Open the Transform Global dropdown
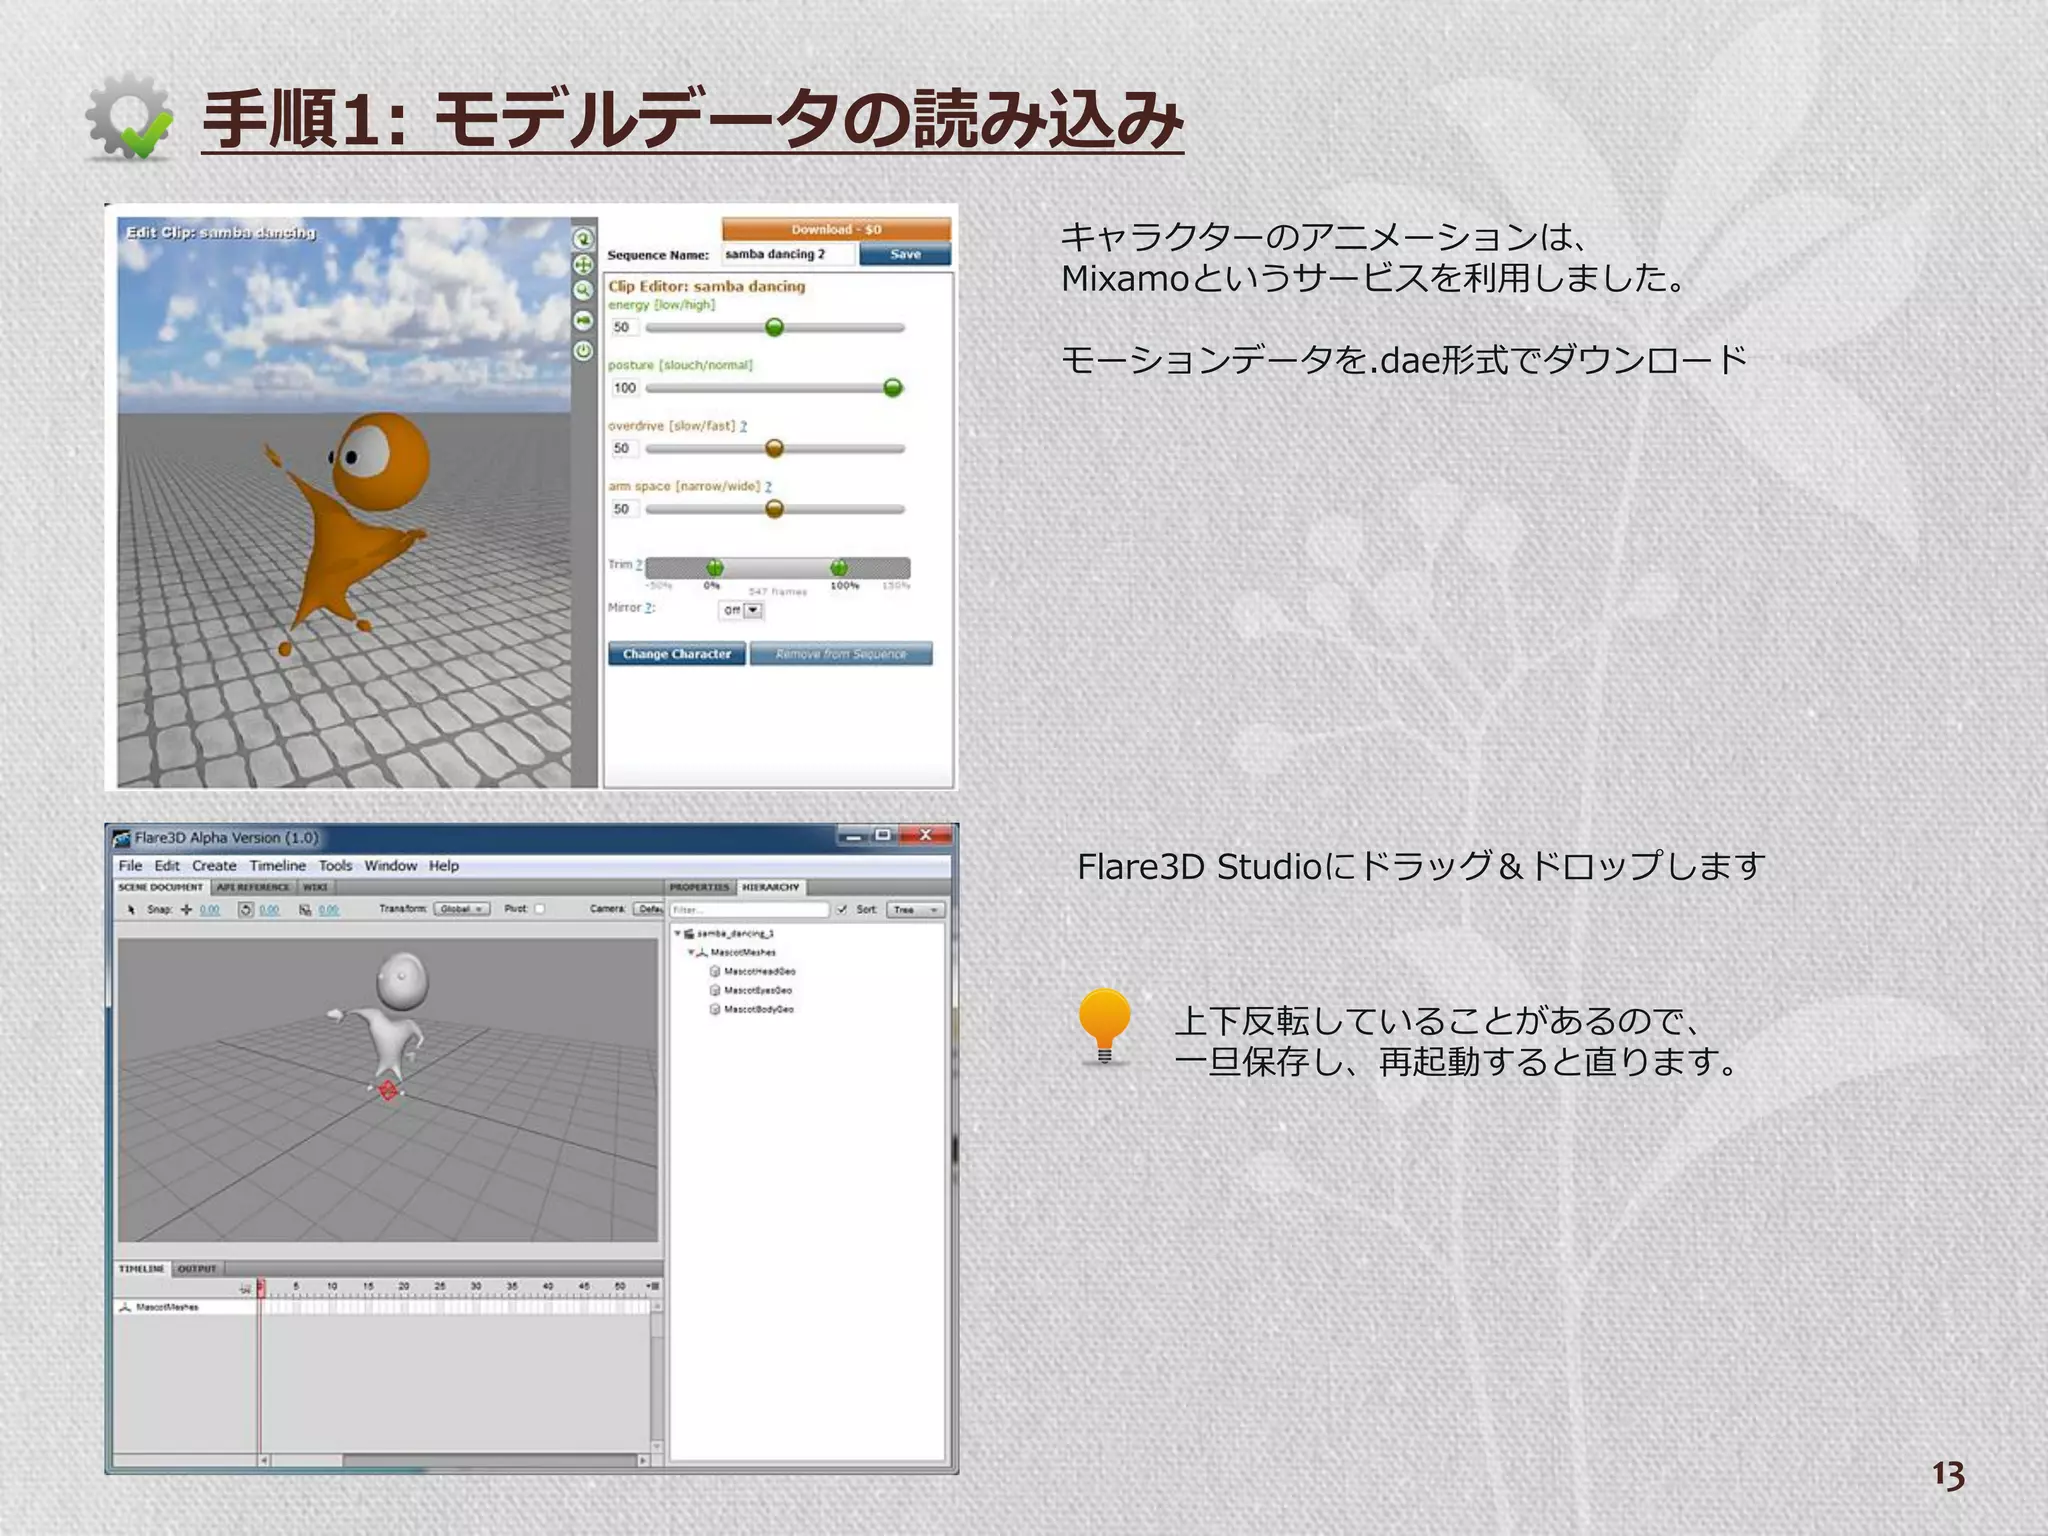This screenshot has width=2048, height=1536. point(462,909)
